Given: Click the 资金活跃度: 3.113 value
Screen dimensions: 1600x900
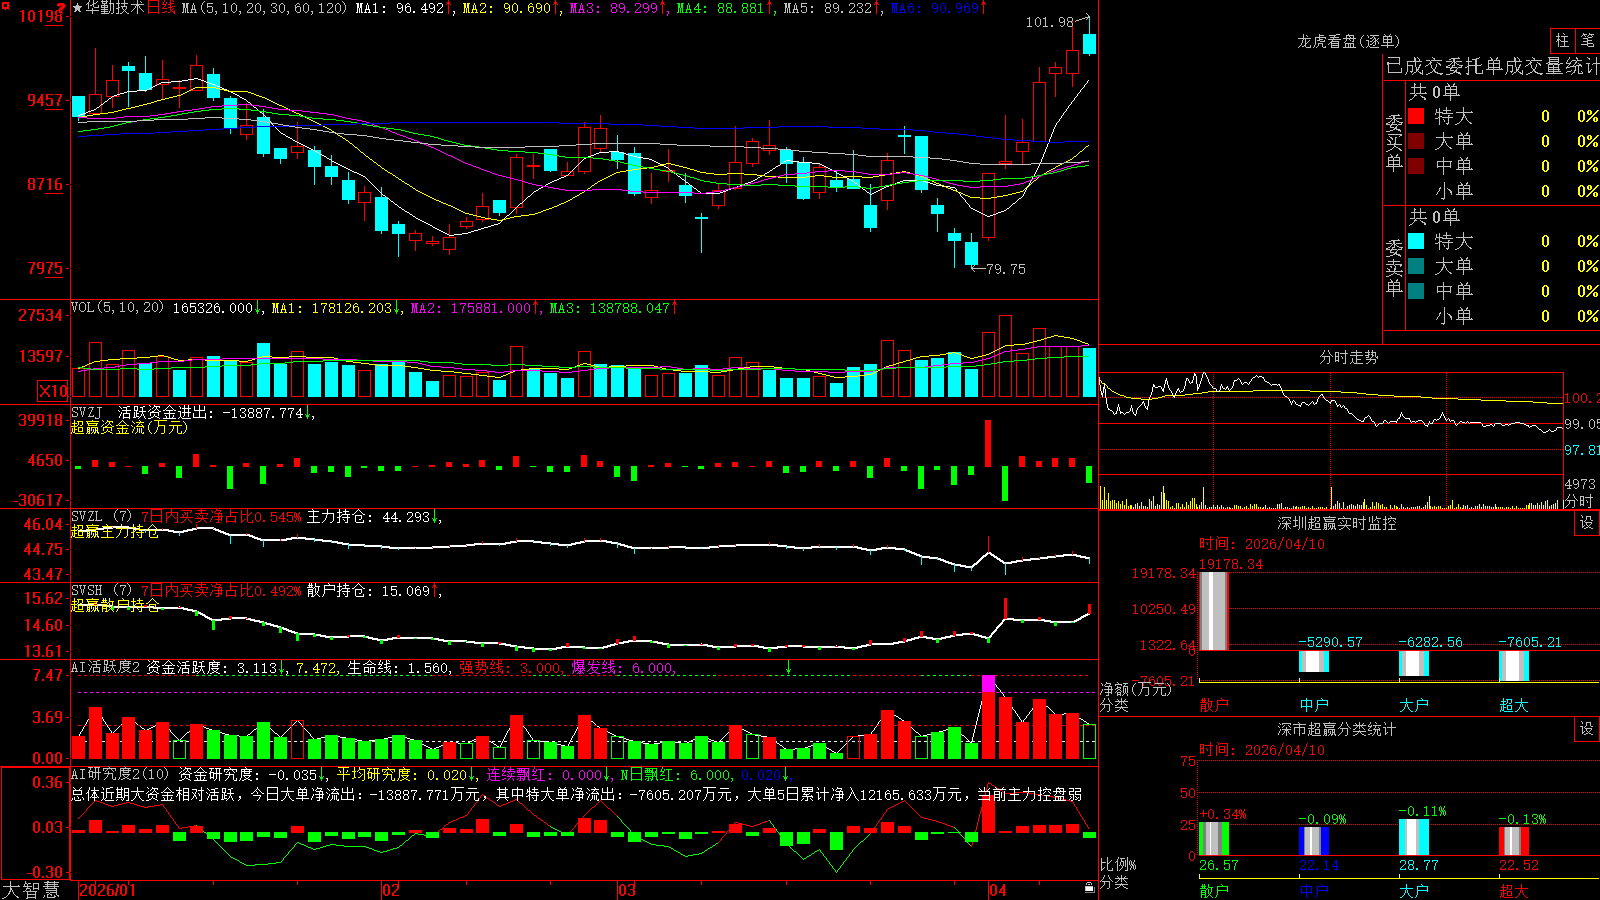Looking at the screenshot, I should pos(212,668).
